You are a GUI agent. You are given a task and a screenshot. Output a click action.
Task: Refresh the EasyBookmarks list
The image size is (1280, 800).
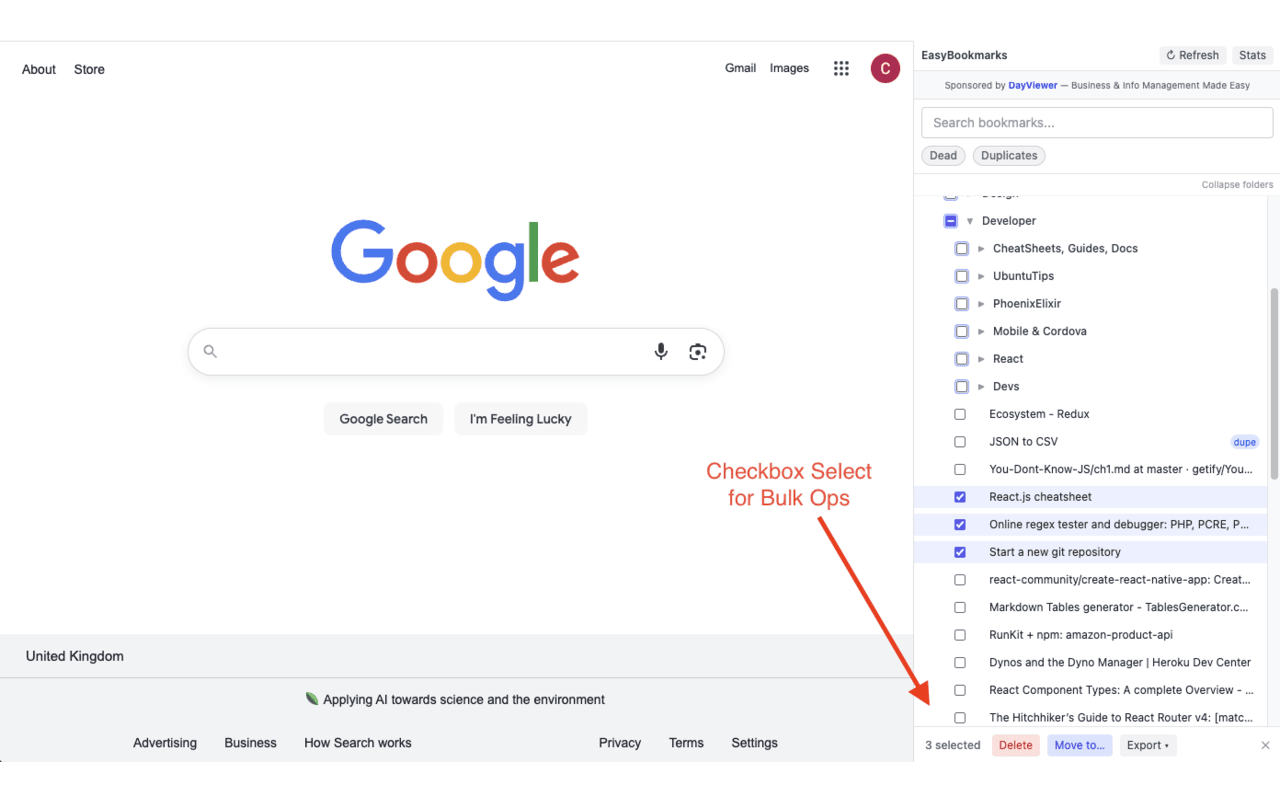[x=1192, y=55]
